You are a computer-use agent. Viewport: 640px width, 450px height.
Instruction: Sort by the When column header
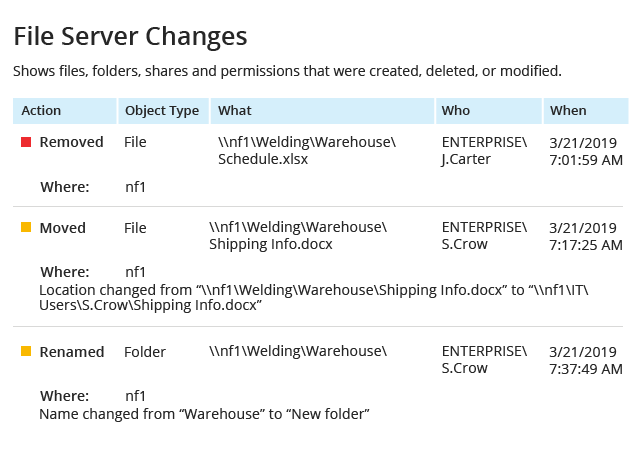pyautogui.click(x=586, y=111)
